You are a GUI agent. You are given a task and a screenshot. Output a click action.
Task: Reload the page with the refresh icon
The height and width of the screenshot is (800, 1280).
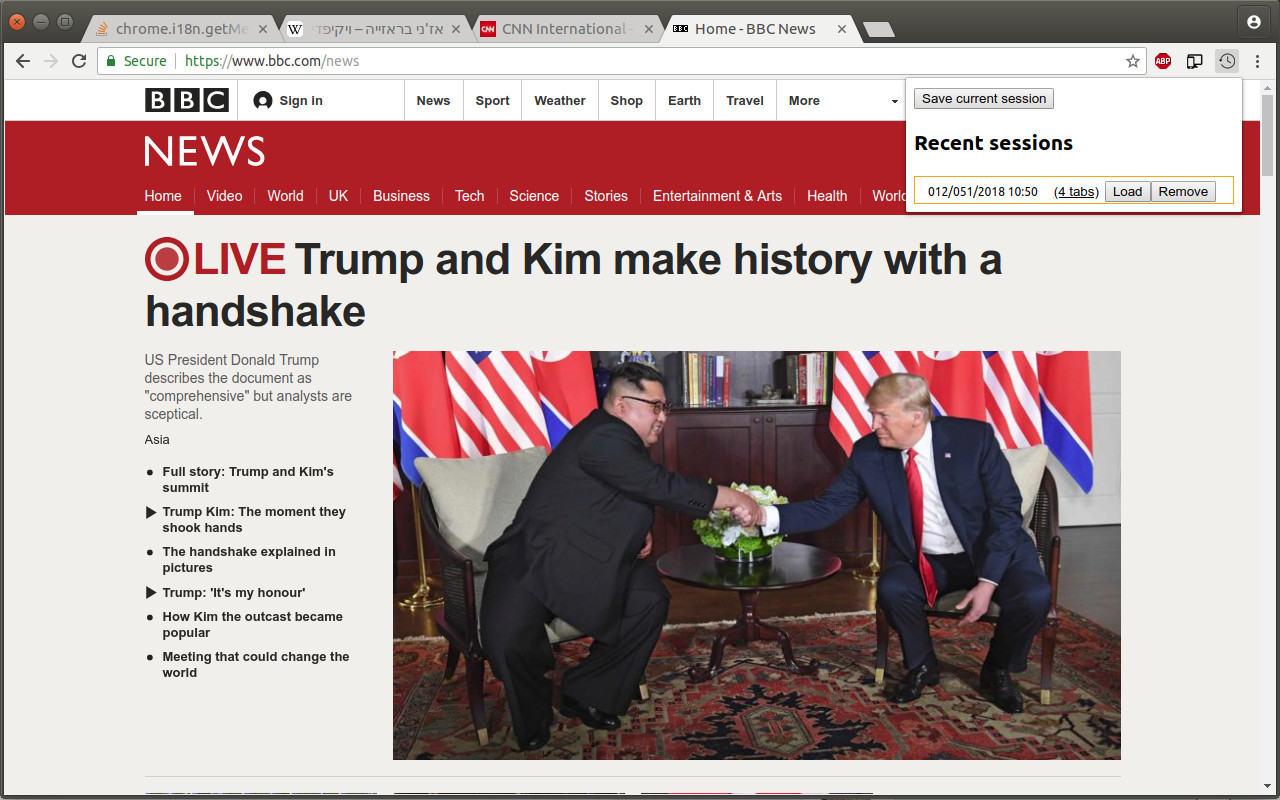79,61
